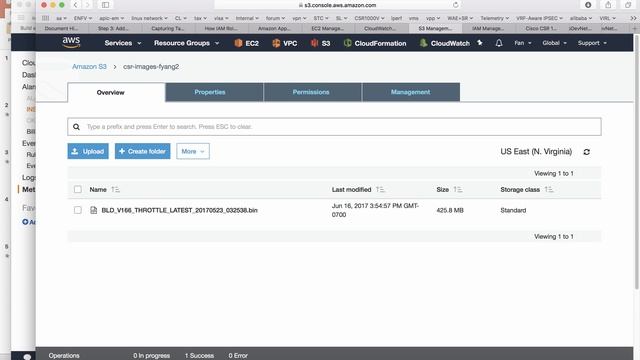Click the Upload button
Viewport: 640px width, 360px height.
coord(88,151)
